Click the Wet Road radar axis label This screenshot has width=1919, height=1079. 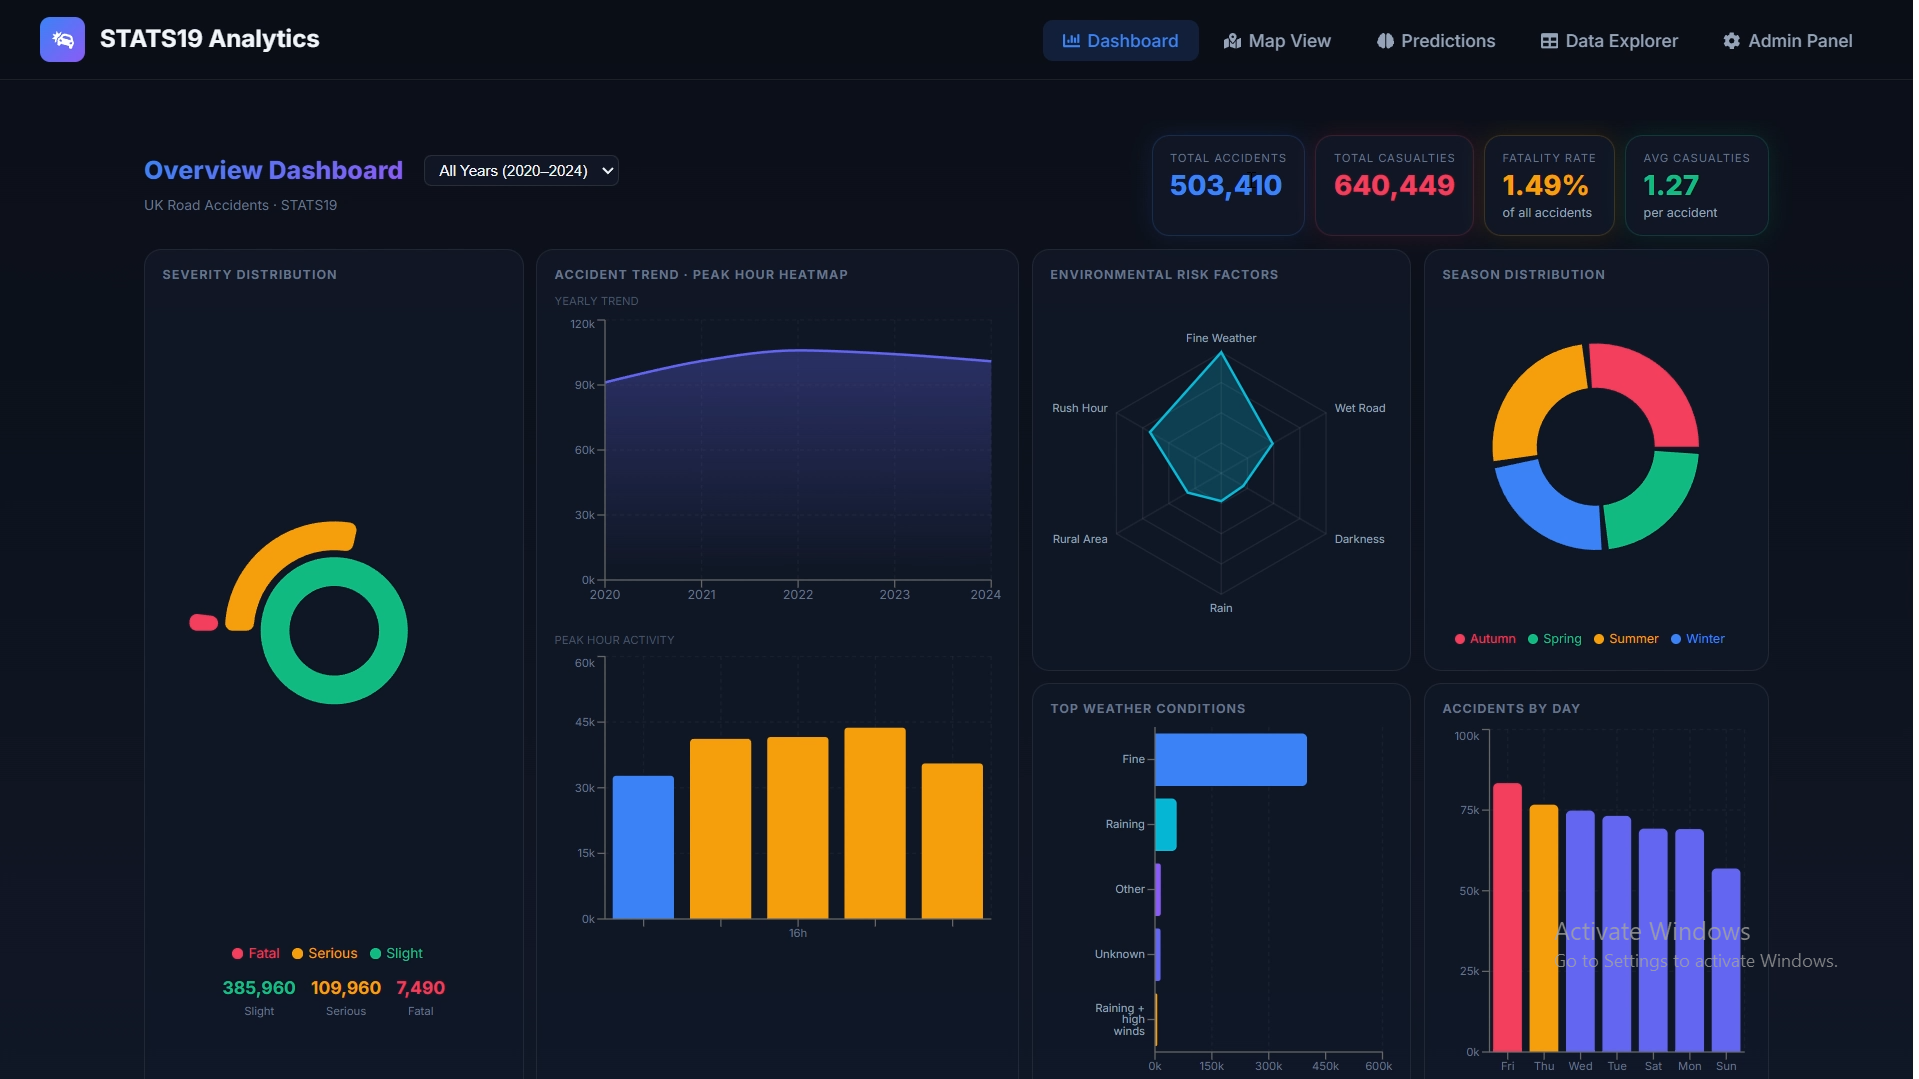[x=1360, y=408]
